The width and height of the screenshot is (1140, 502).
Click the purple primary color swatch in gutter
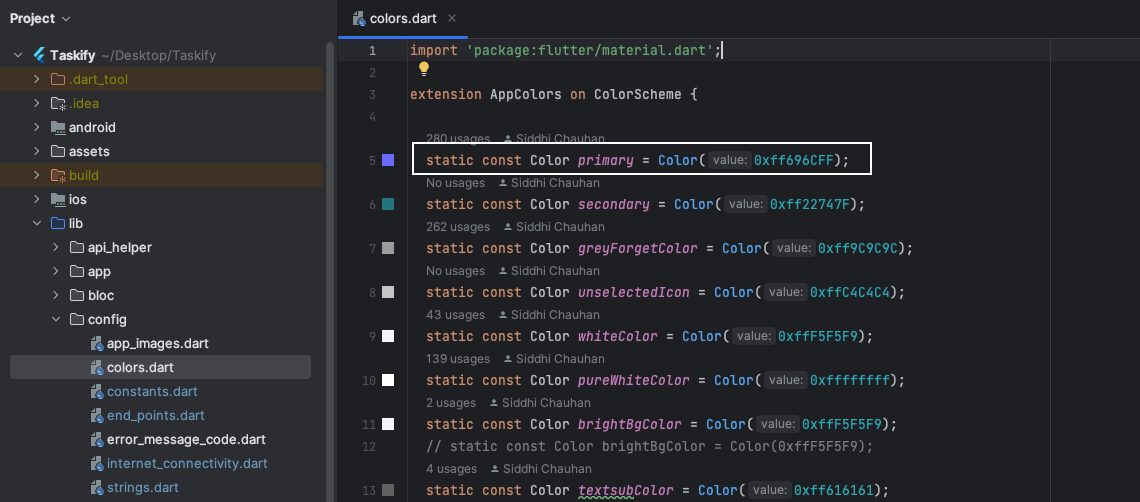point(388,160)
